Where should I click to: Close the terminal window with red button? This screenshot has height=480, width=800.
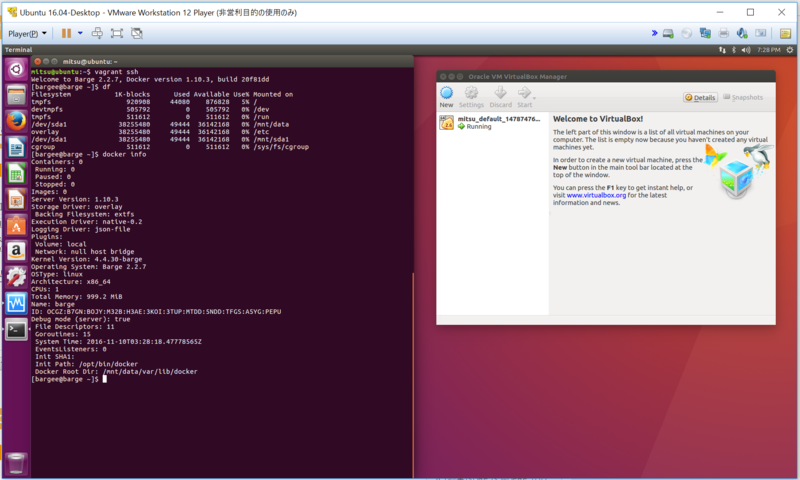pos(37,61)
